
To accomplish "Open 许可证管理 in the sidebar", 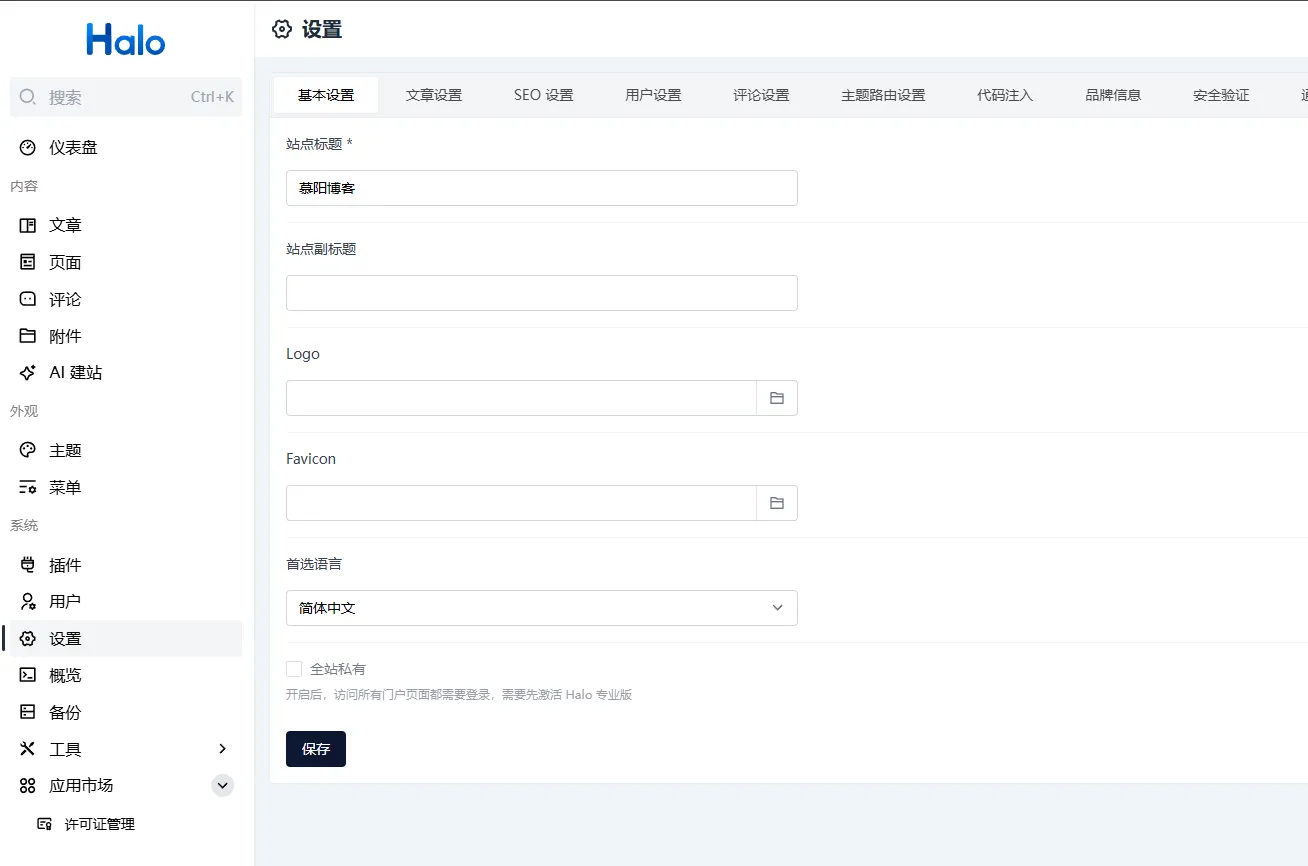I will coord(99,824).
